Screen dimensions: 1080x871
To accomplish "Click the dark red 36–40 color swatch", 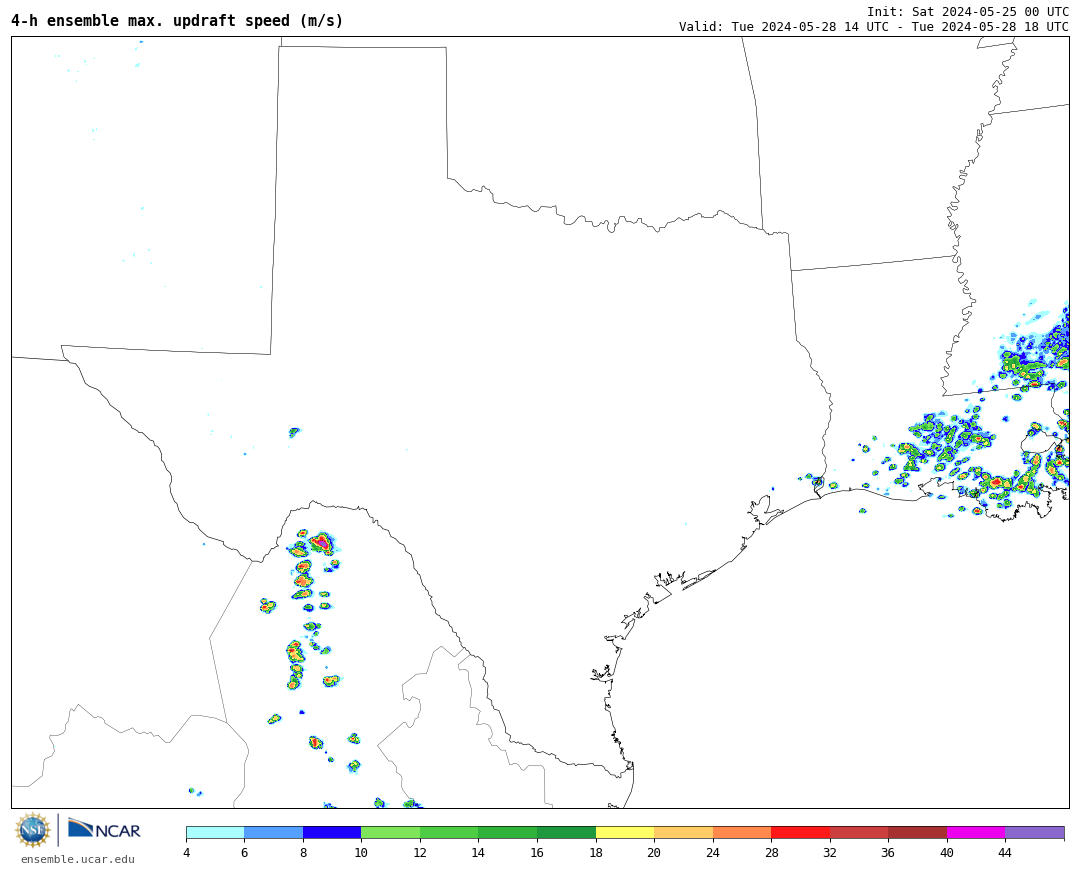I will 917,832.
